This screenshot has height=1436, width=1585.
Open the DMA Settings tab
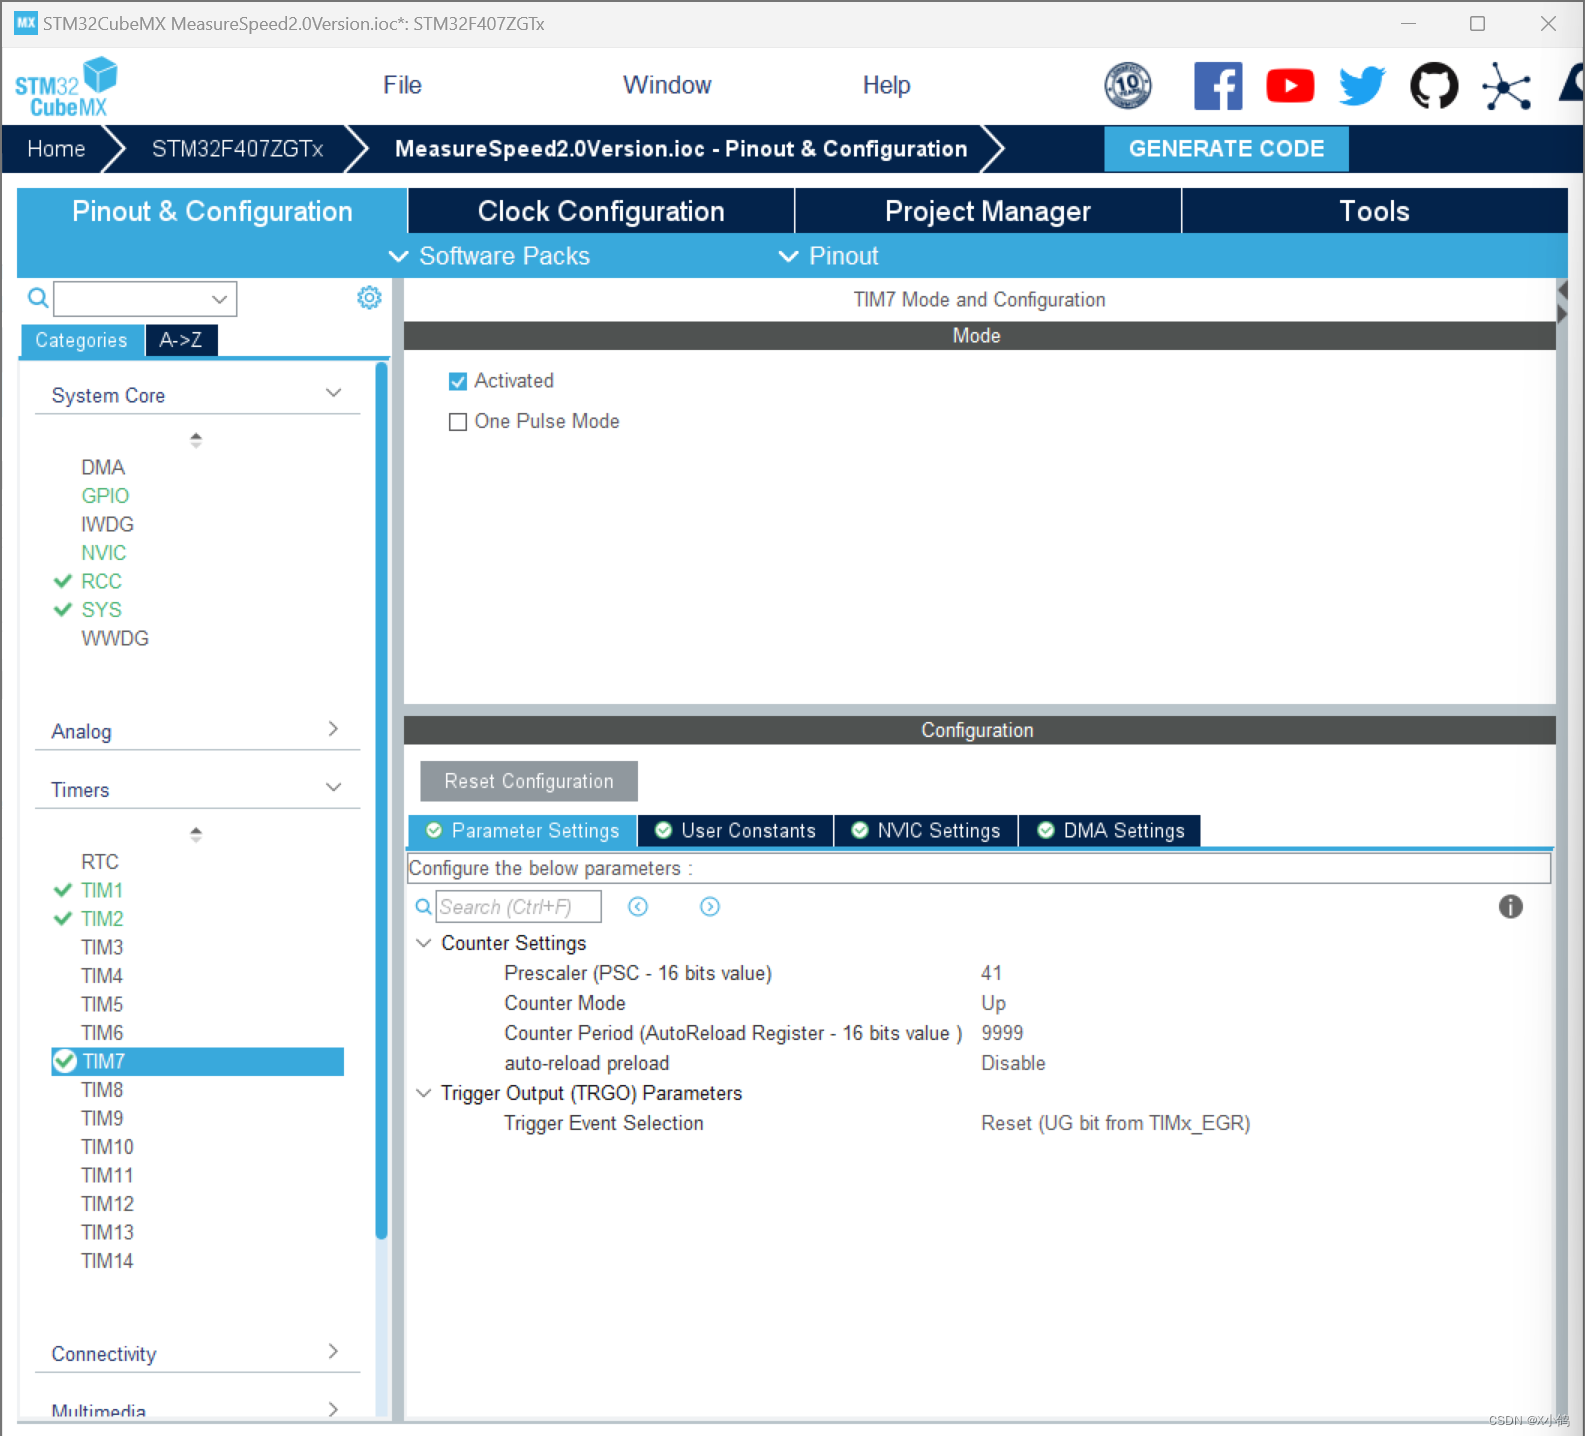[1110, 831]
